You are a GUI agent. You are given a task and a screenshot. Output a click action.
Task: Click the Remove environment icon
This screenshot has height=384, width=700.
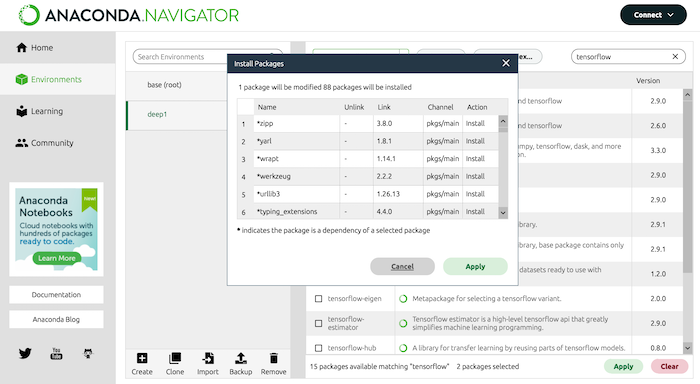(x=274, y=359)
